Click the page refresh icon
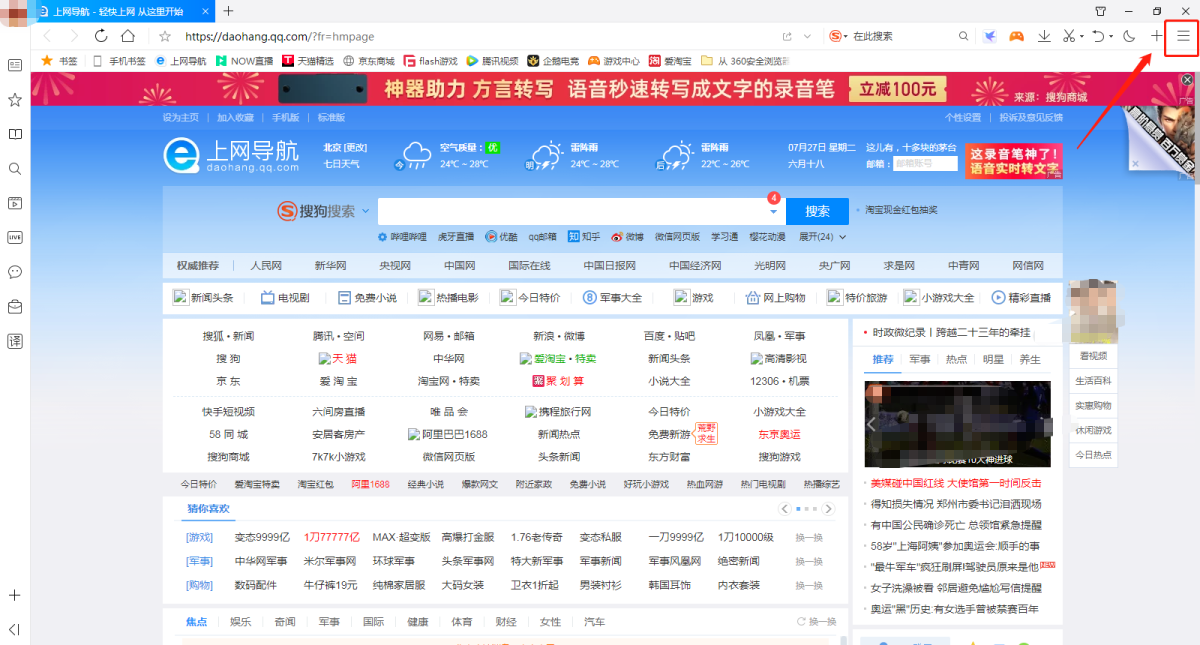The image size is (1200, 645). click(x=101, y=36)
